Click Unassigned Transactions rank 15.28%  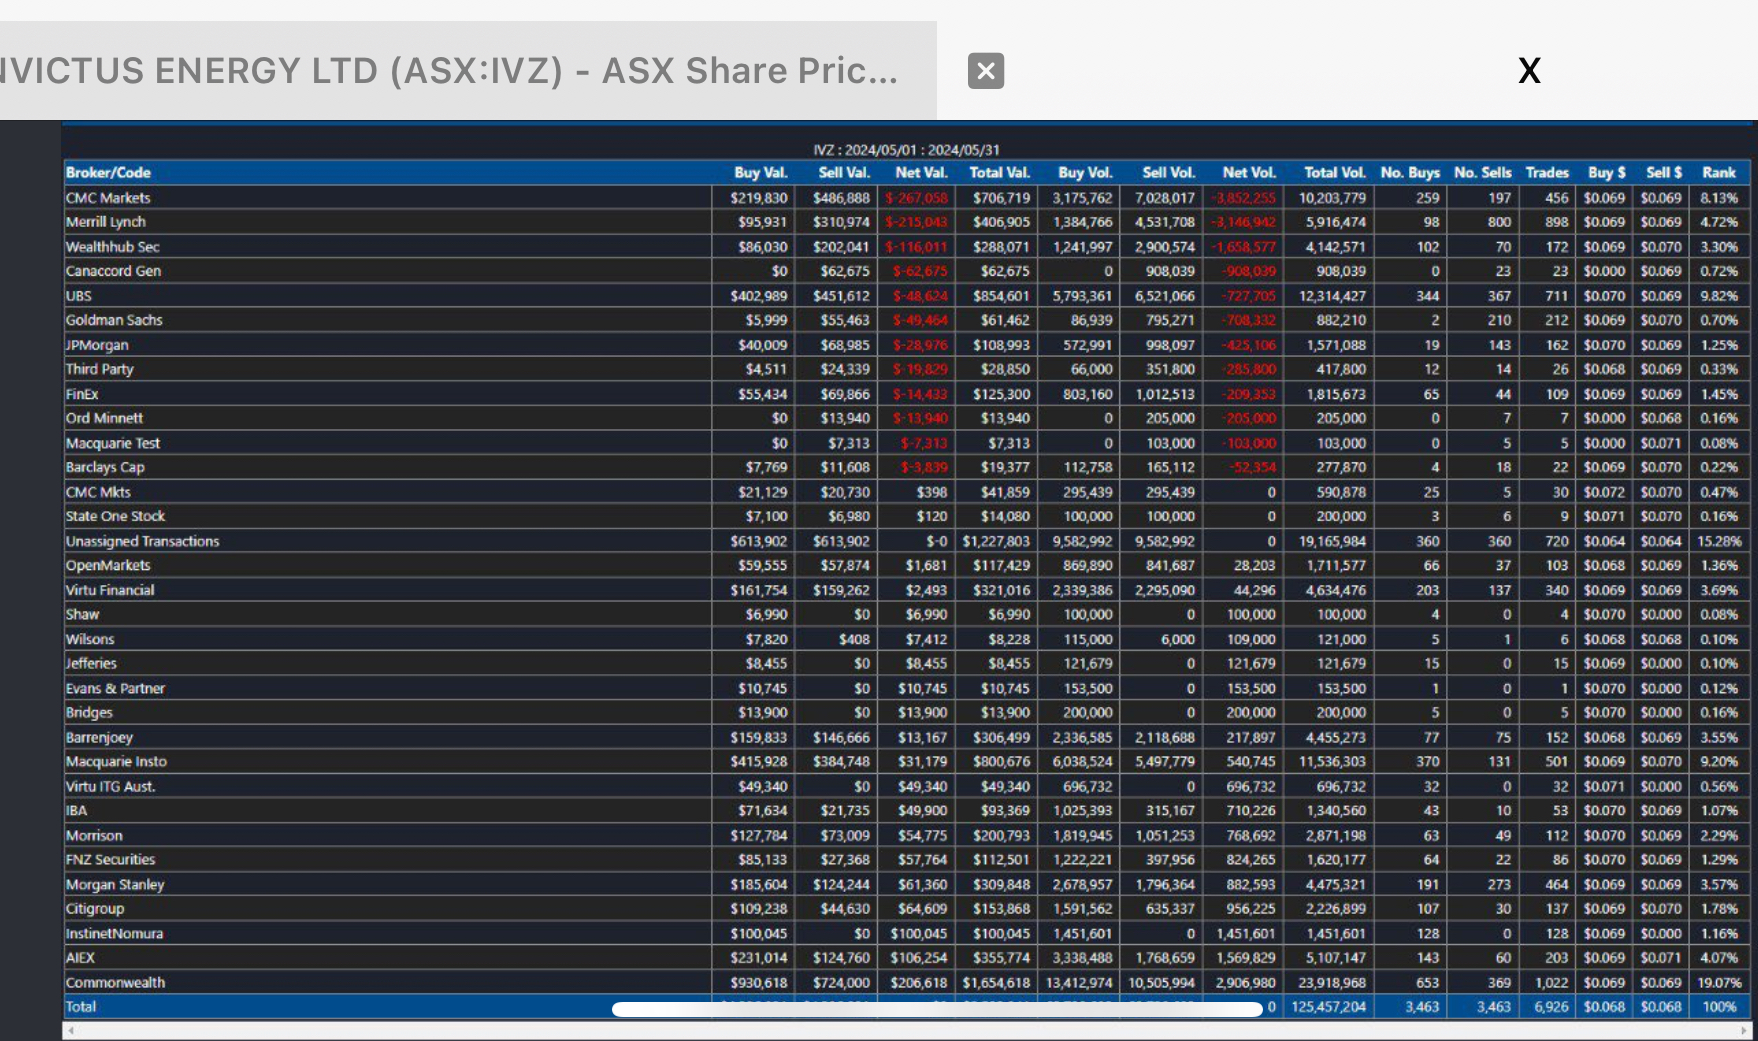pos(1719,541)
